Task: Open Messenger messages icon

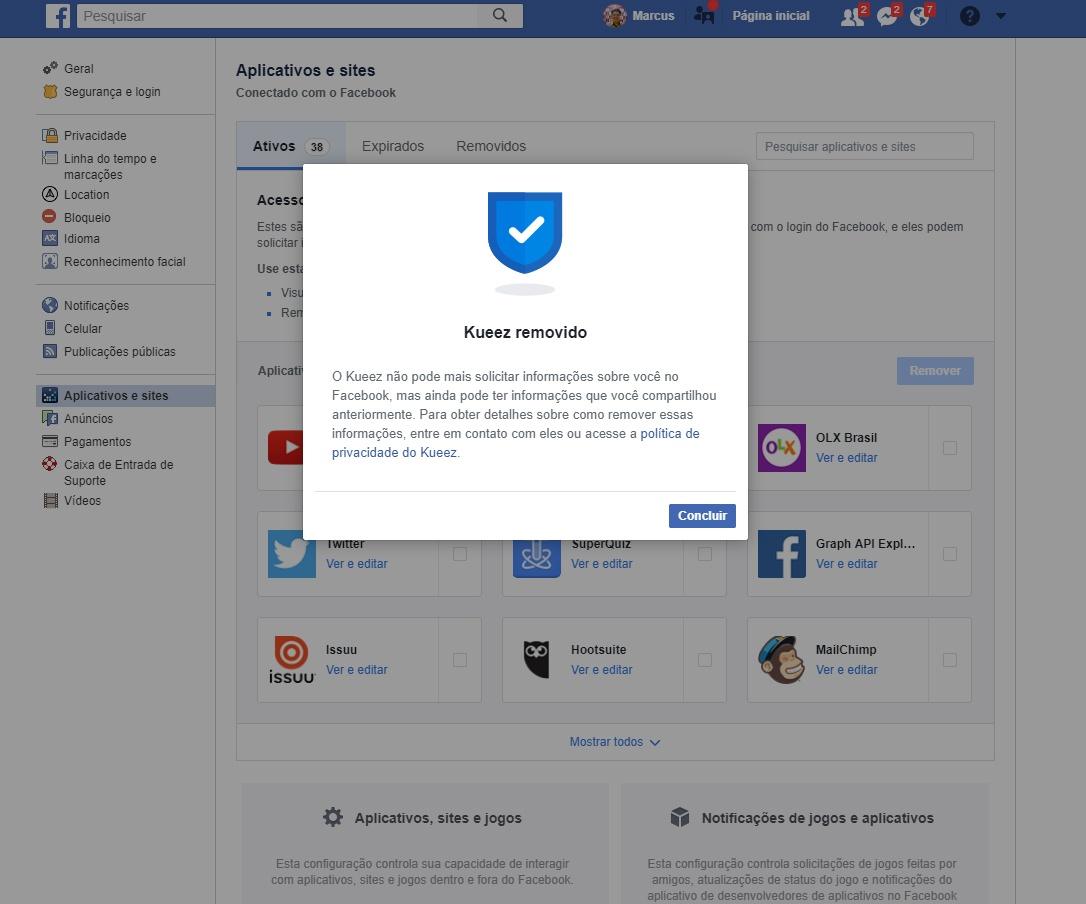Action: [x=887, y=16]
